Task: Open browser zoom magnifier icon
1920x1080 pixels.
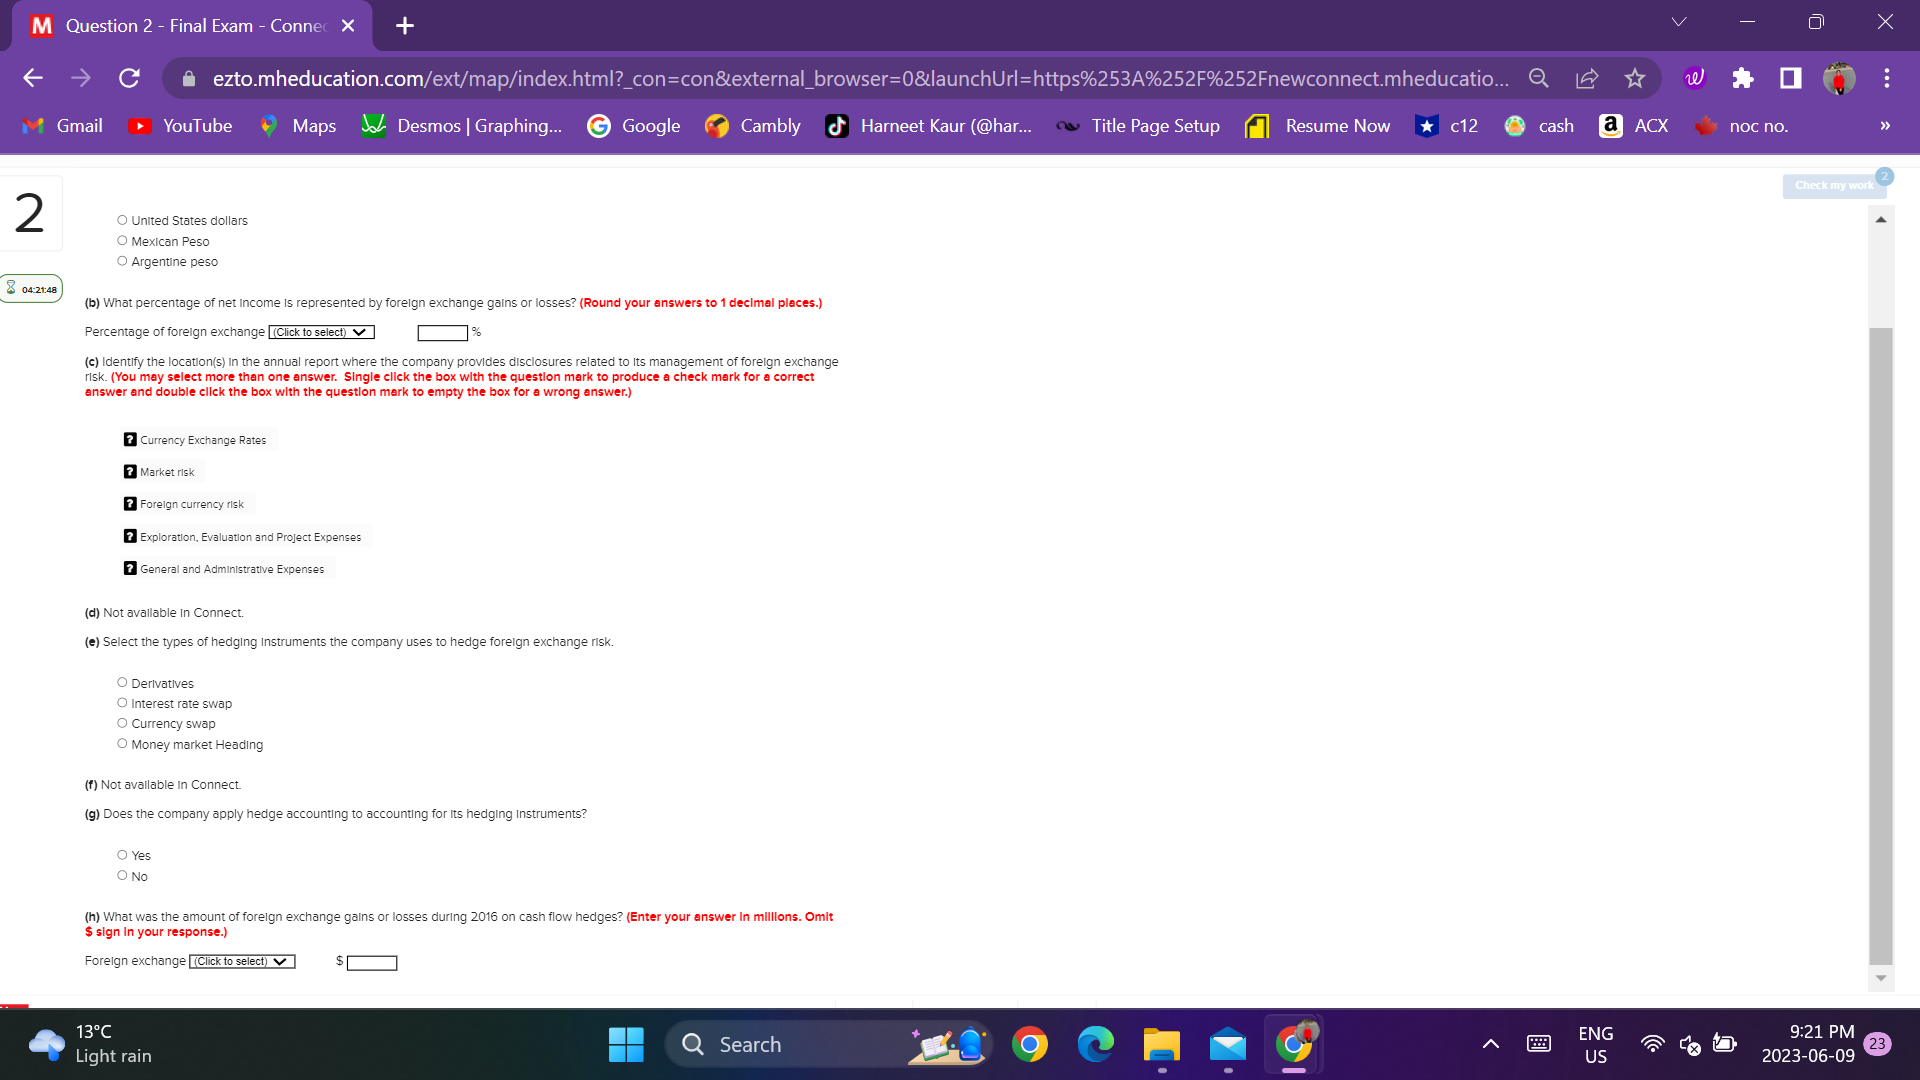Action: pyautogui.click(x=1538, y=78)
